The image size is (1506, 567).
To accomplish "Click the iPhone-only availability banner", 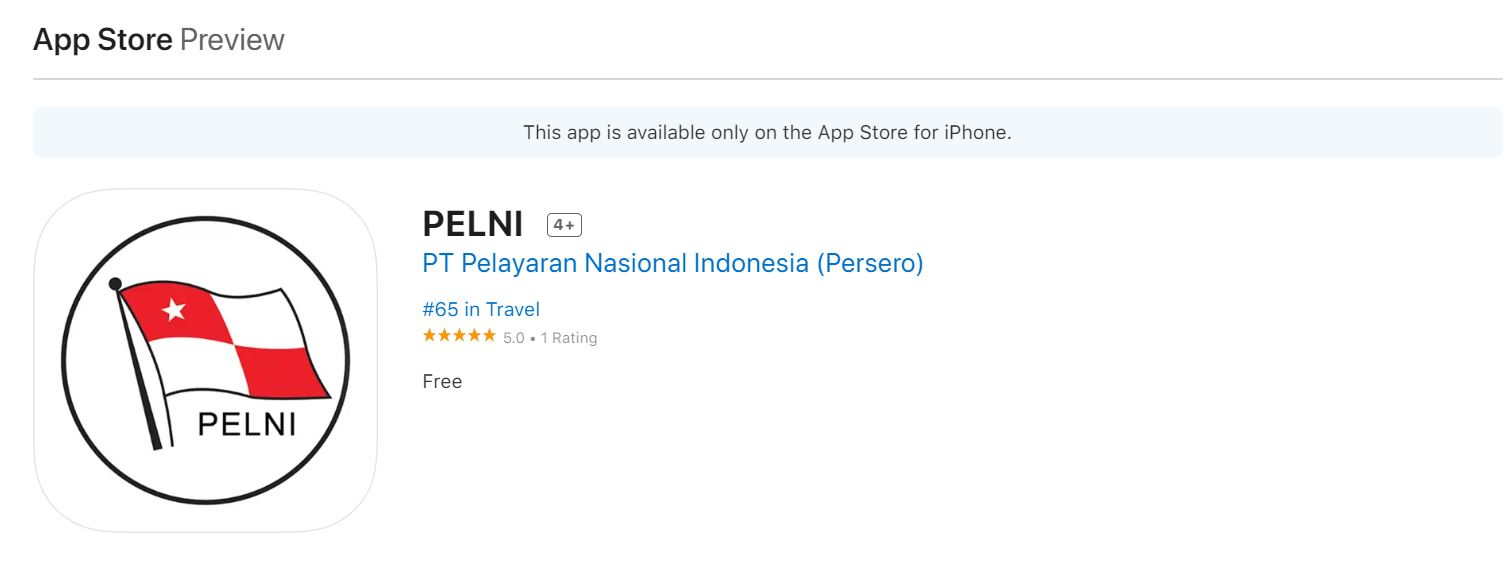I will [767, 132].
